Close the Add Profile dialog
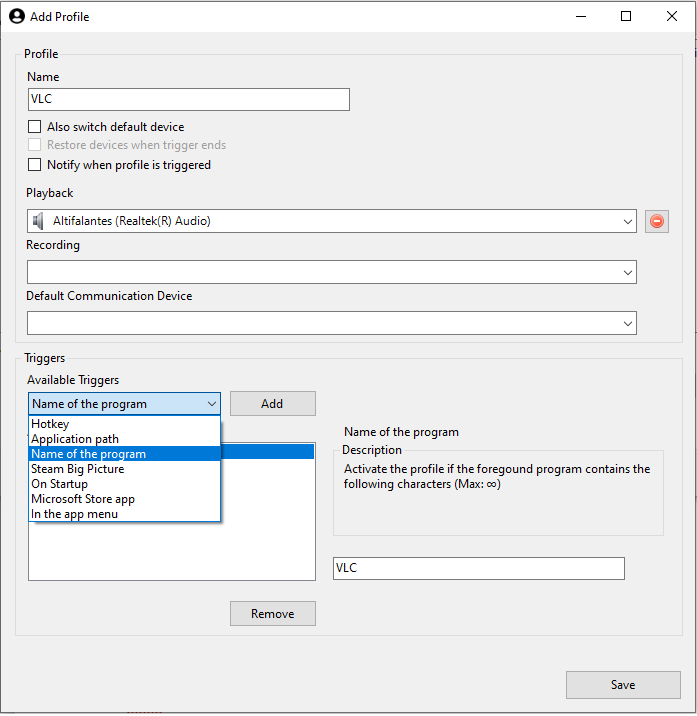Viewport: 697px width, 716px height. click(671, 16)
